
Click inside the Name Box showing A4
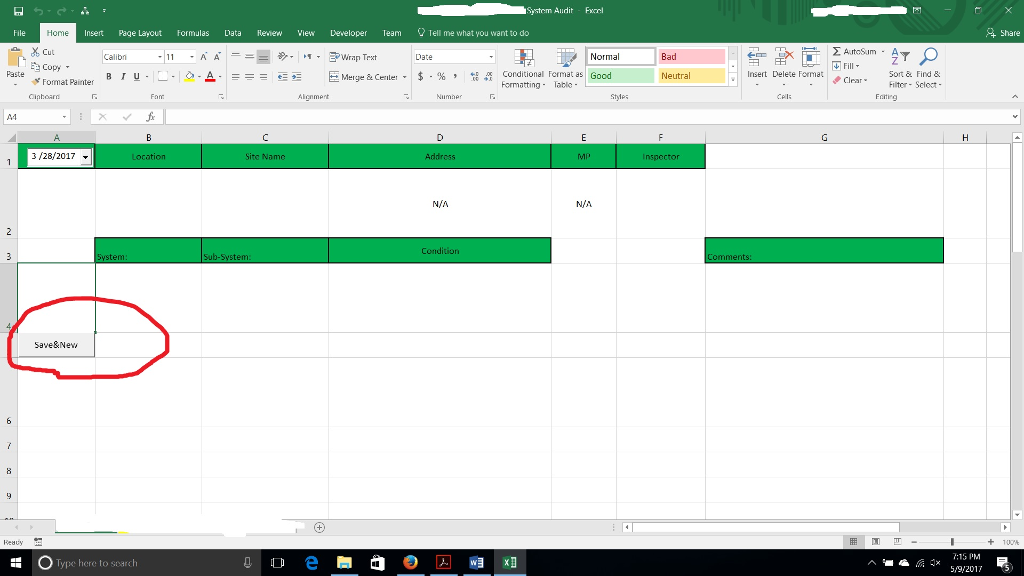(28, 115)
